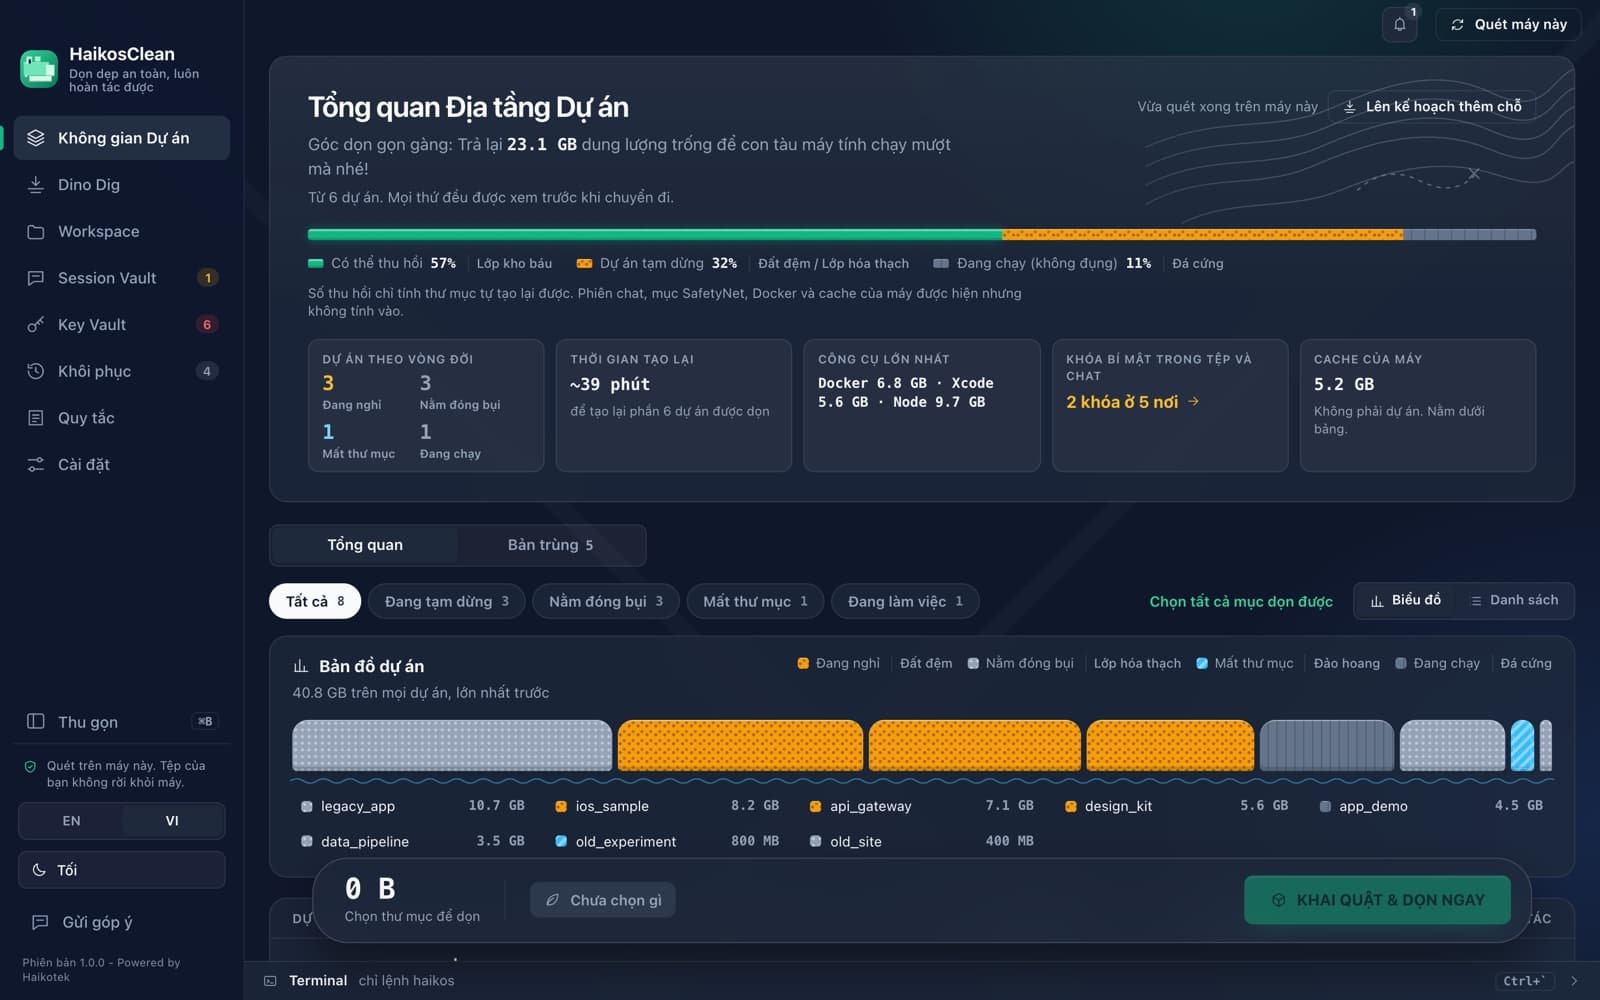Click the Thu gọn sidebar collapse icon
Image resolution: width=1600 pixels, height=1000 pixels.
(x=36, y=721)
